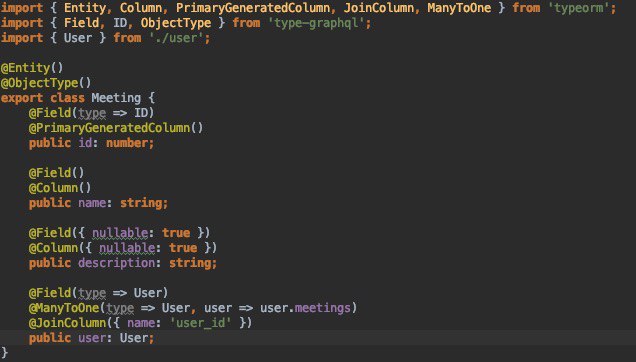Click the @Entity() decorator
The width and height of the screenshot is (636, 362).
(x=32, y=68)
